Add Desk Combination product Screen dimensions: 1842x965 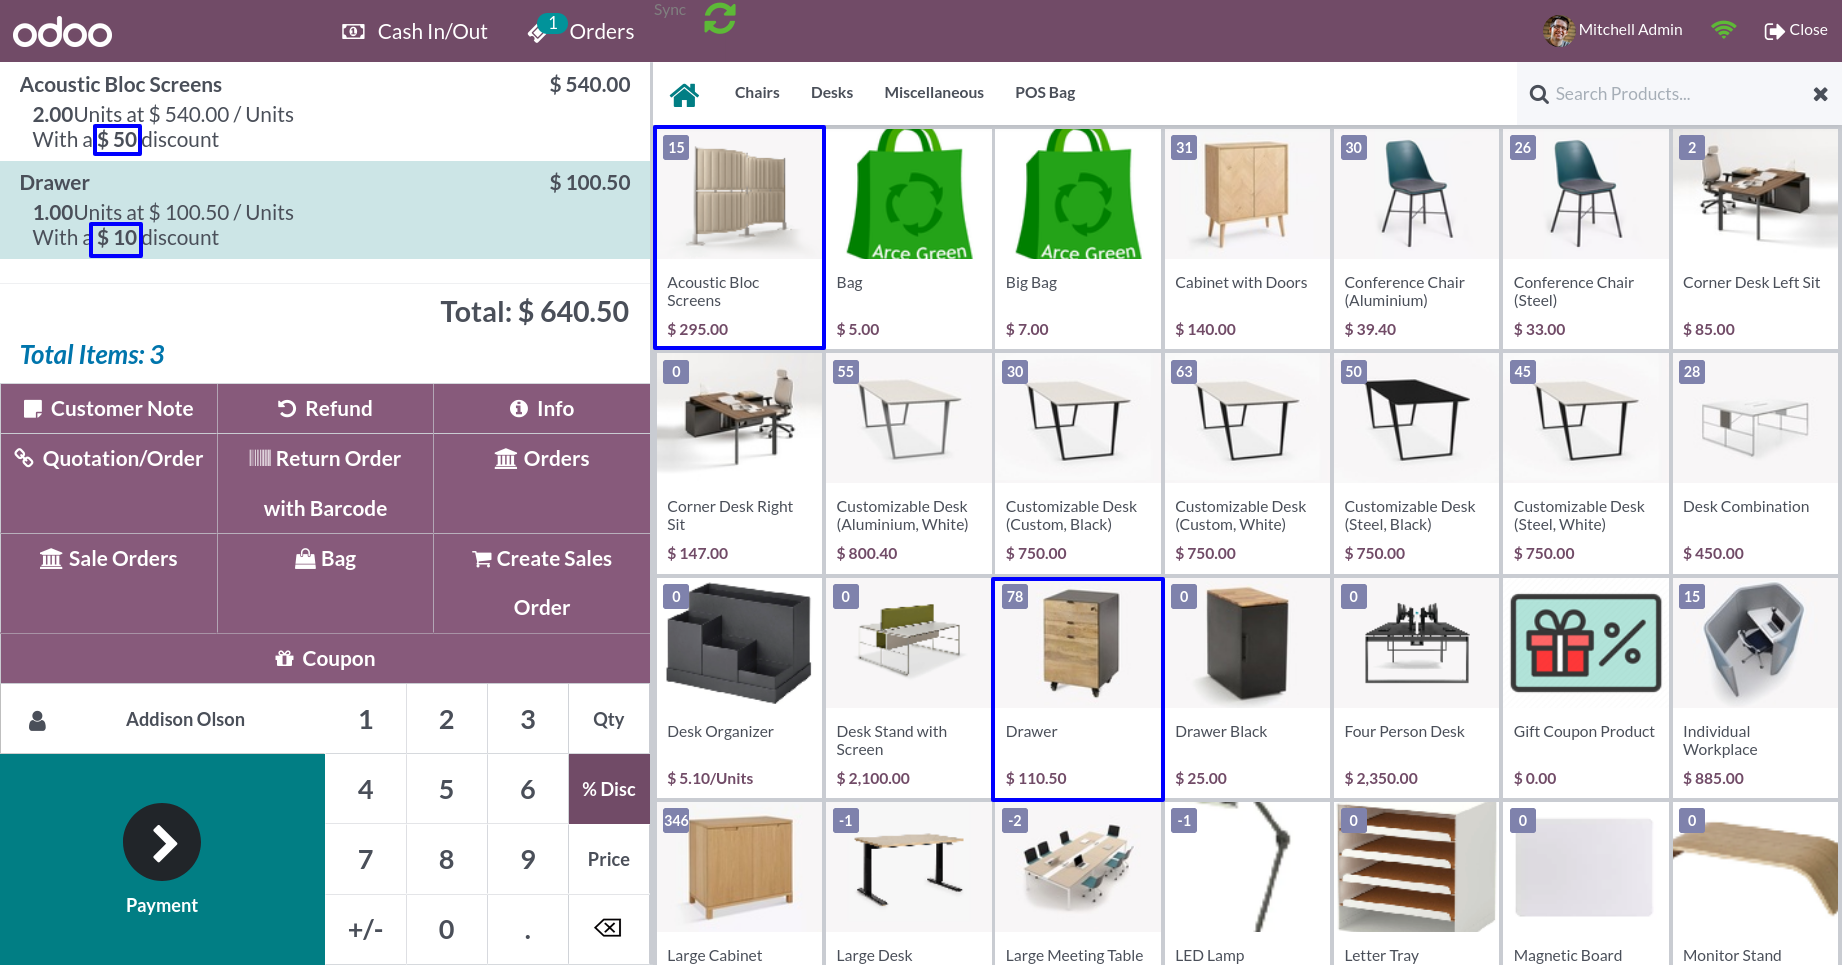click(1755, 462)
